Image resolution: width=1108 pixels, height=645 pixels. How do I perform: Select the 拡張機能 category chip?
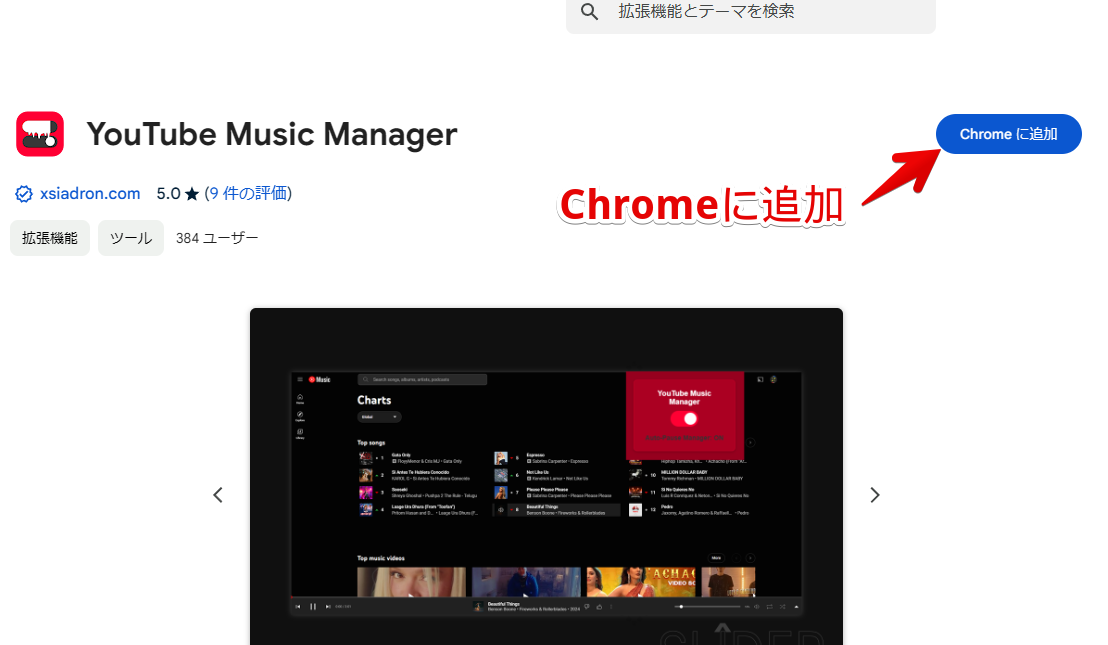49,238
